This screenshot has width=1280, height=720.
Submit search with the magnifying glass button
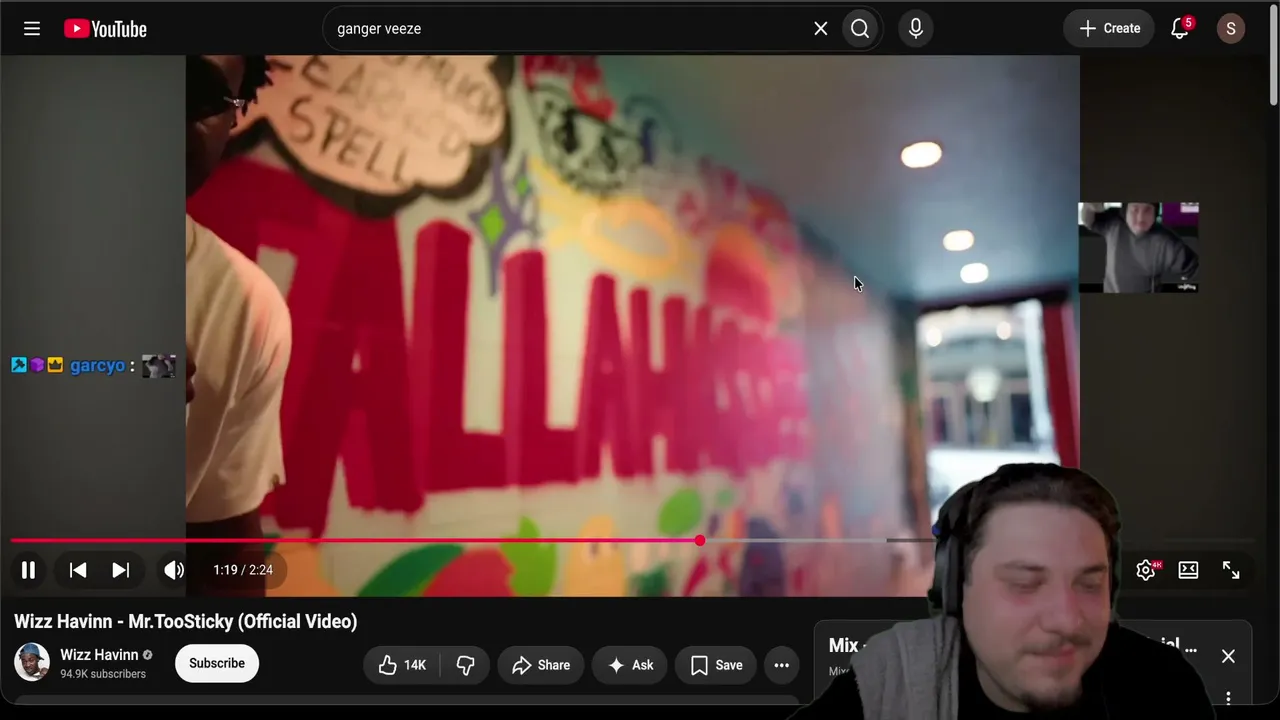[860, 29]
